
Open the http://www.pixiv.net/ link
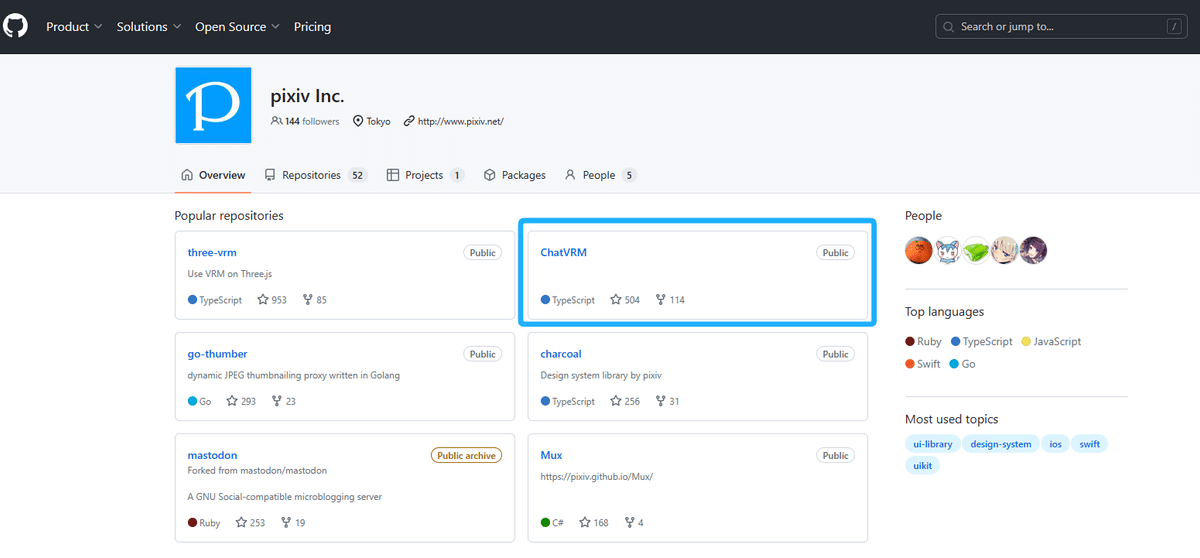460,121
